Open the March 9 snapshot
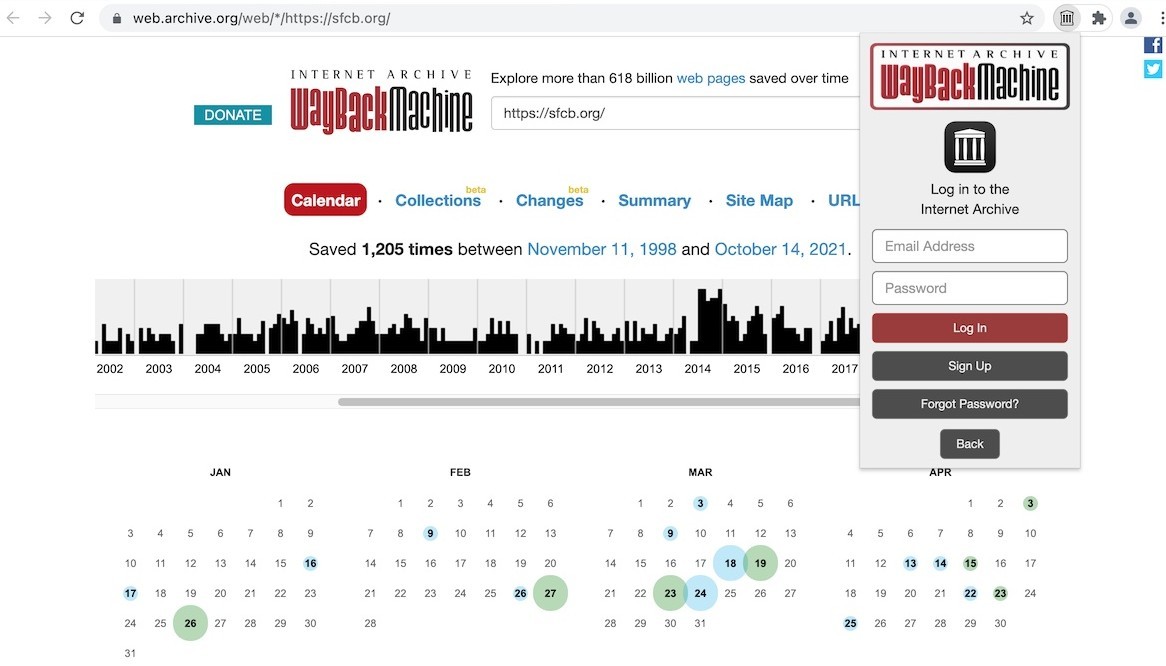1166x666 pixels. (x=670, y=533)
